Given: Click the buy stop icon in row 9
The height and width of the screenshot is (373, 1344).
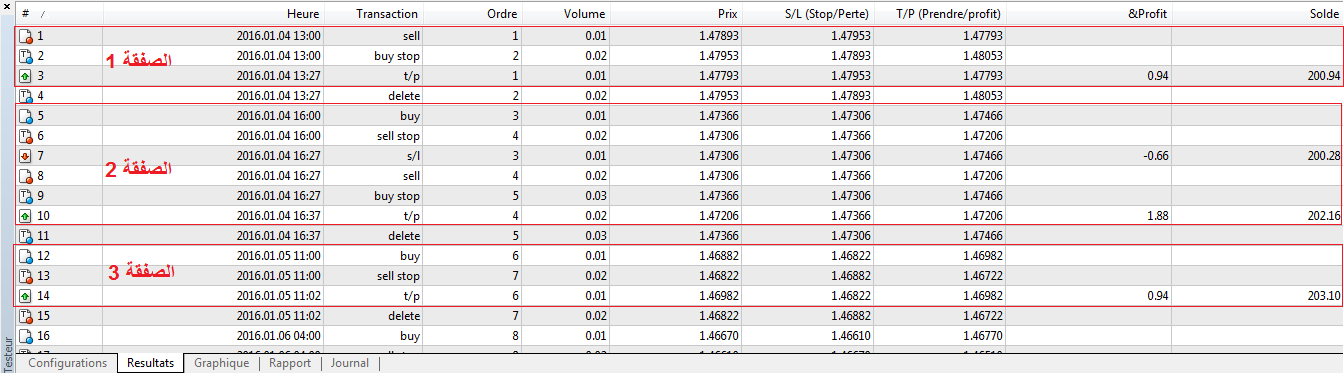Looking at the screenshot, I should [x=26, y=196].
